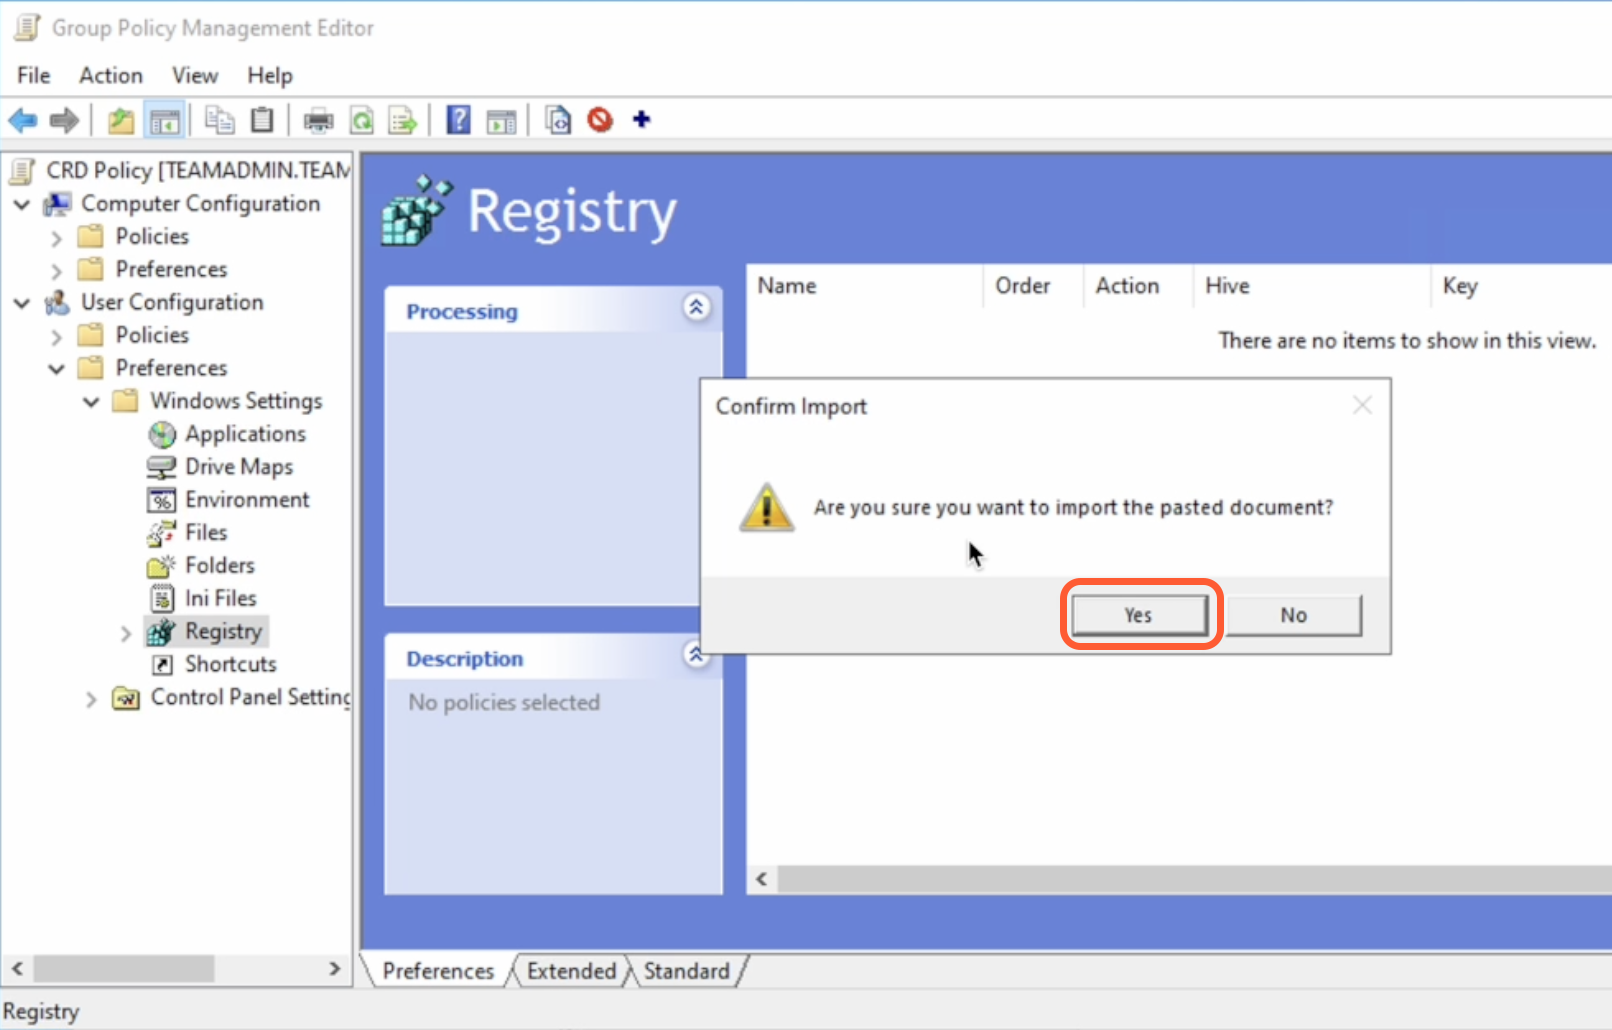Click the tree pane horizontal scrollbar
The width and height of the screenshot is (1612, 1030).
(124, 968)
